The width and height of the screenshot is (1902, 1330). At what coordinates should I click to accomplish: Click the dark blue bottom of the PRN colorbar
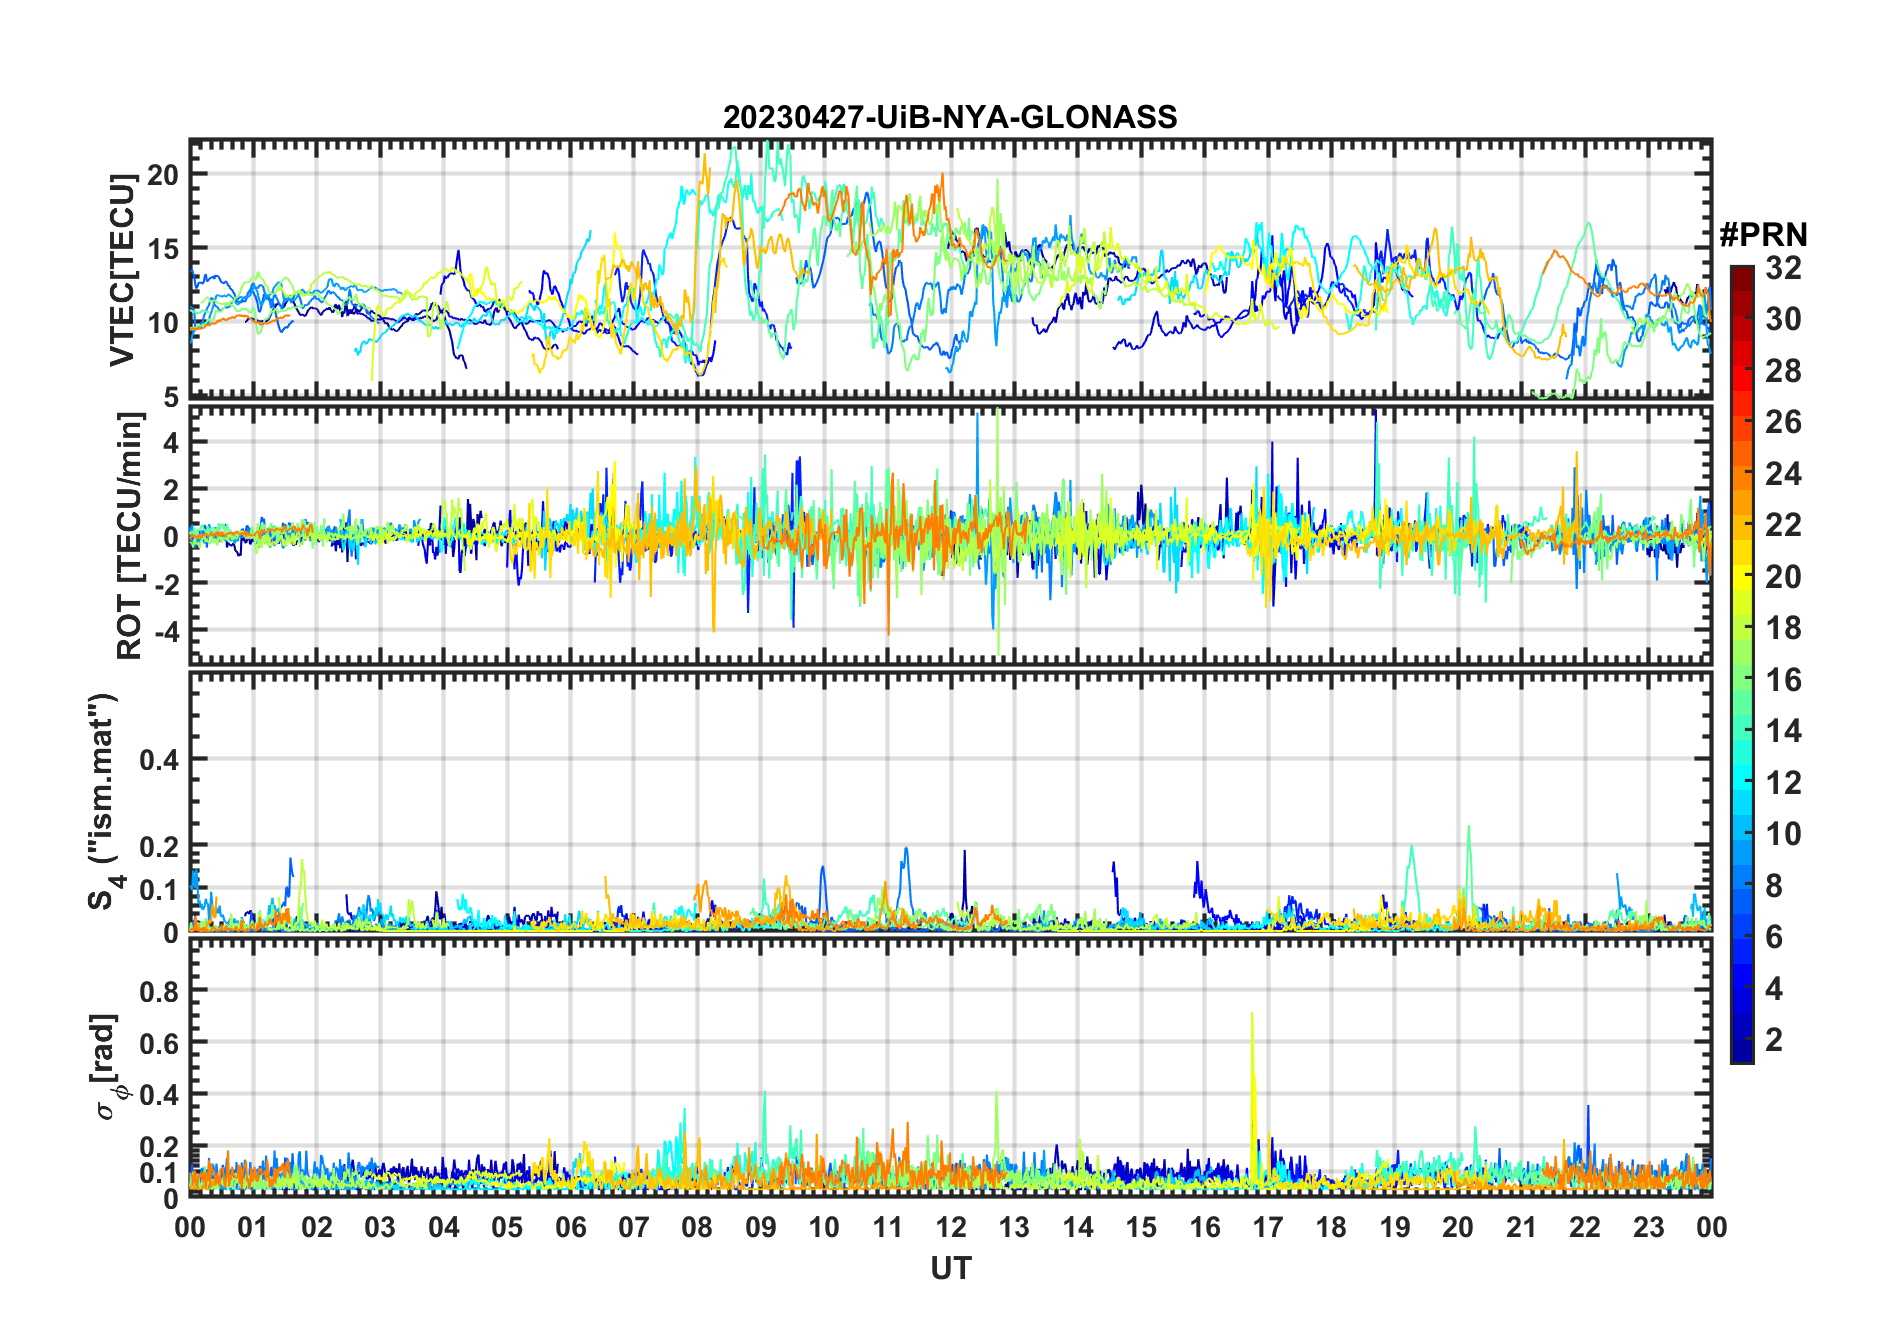(1742, 1050)
